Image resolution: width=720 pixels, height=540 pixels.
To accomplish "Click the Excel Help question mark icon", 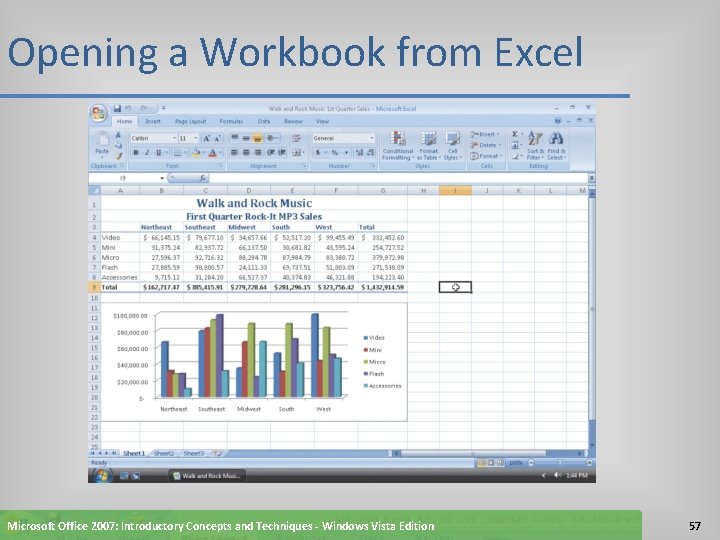I will coord(558,121).
